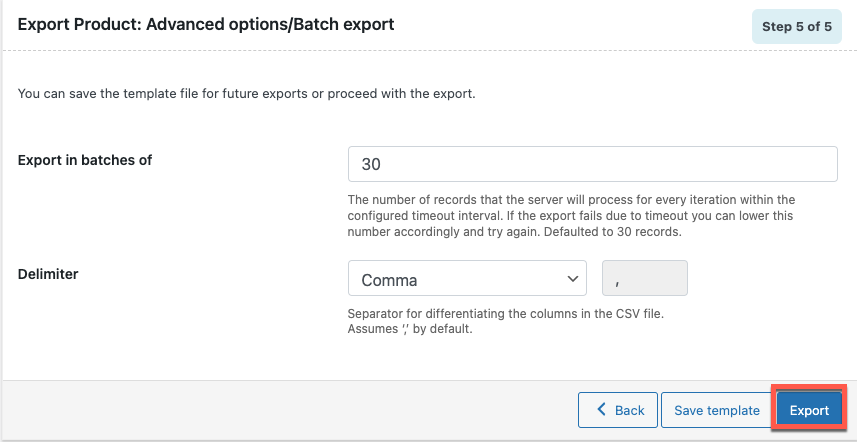This screenshot has width=857, height=442.
Task: Click the left chevron icon in Back
Action: (601, 410)
